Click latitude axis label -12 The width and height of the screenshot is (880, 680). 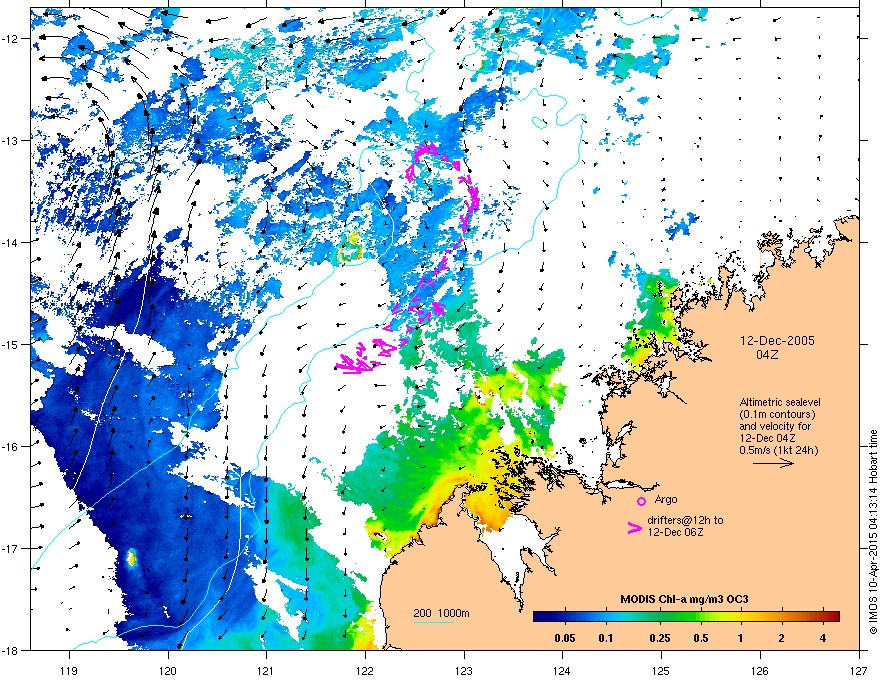pyautogui.click(x=10, y=39)
